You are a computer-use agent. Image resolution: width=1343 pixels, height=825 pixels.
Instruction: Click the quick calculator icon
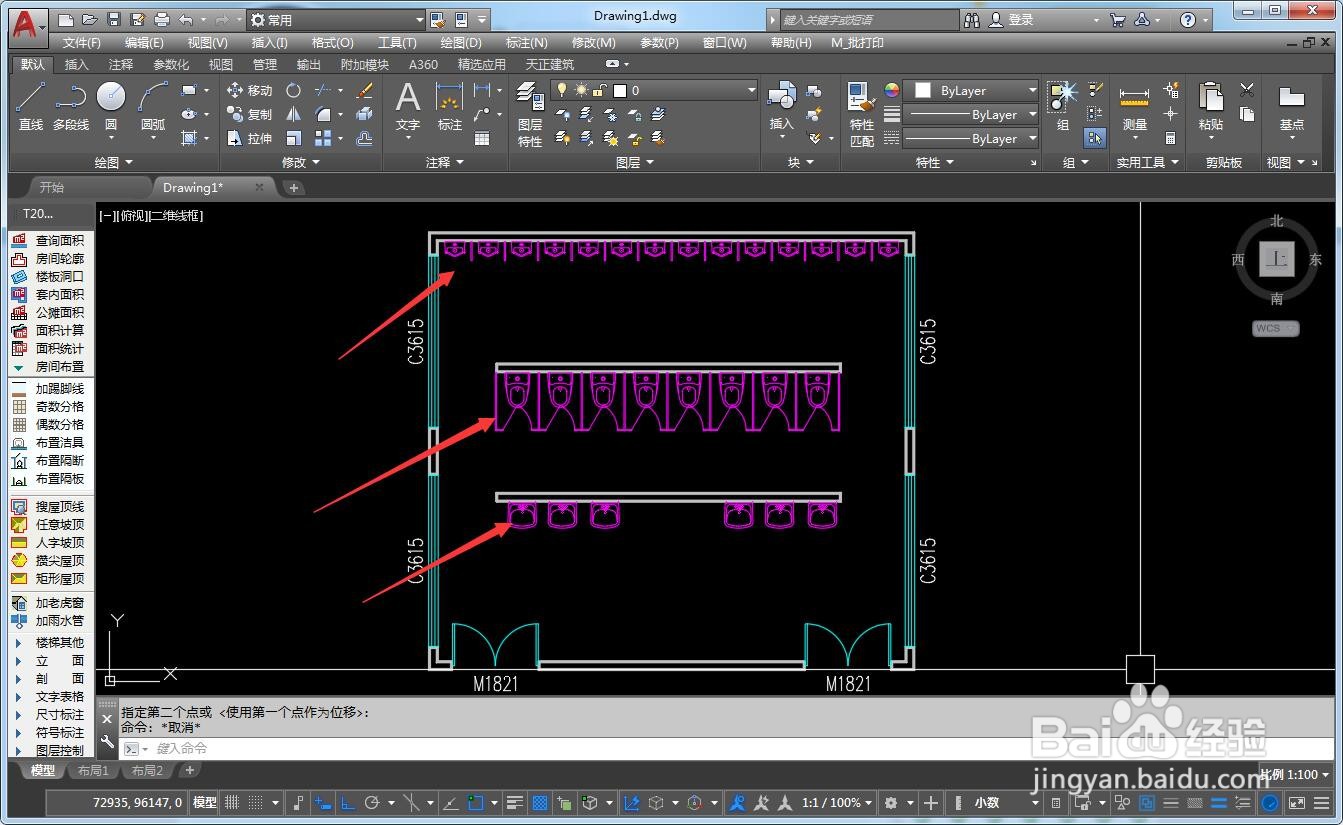(x=1170, y=138)
